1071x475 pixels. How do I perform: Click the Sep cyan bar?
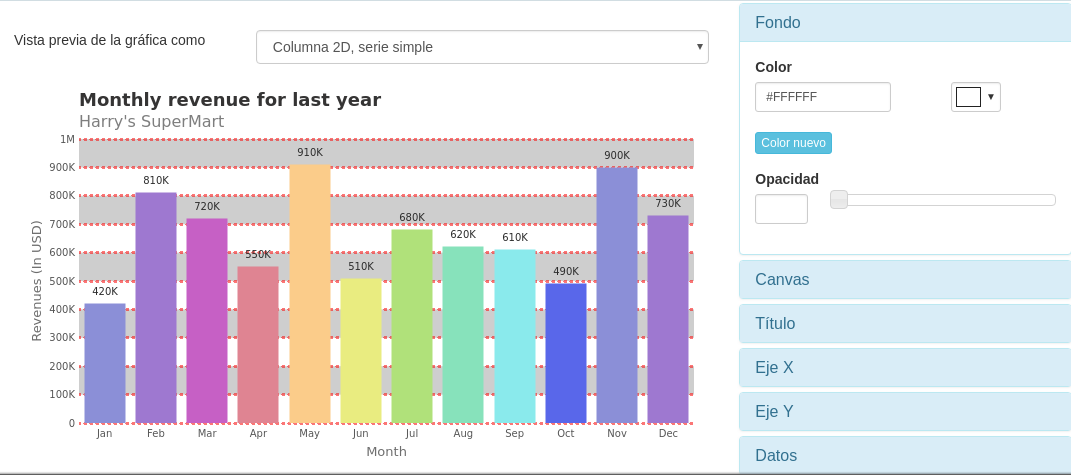pos(515,336)
